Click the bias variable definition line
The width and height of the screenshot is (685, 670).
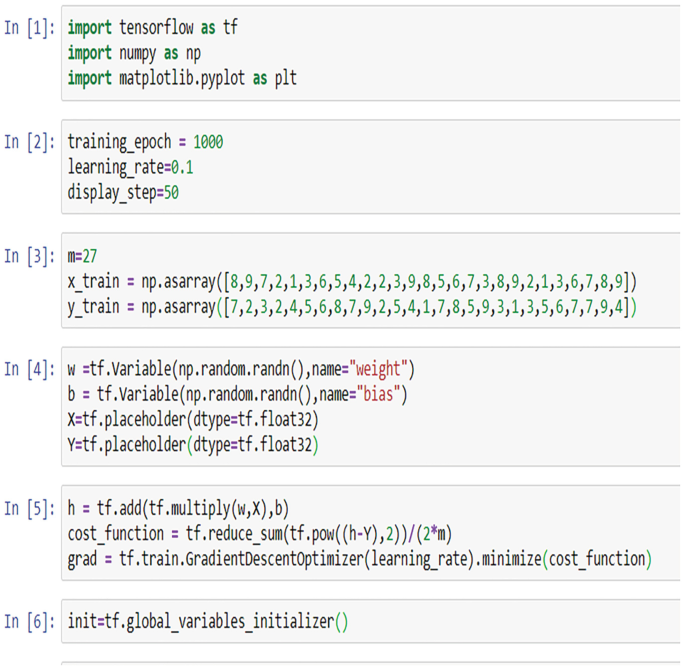[235, 395]
